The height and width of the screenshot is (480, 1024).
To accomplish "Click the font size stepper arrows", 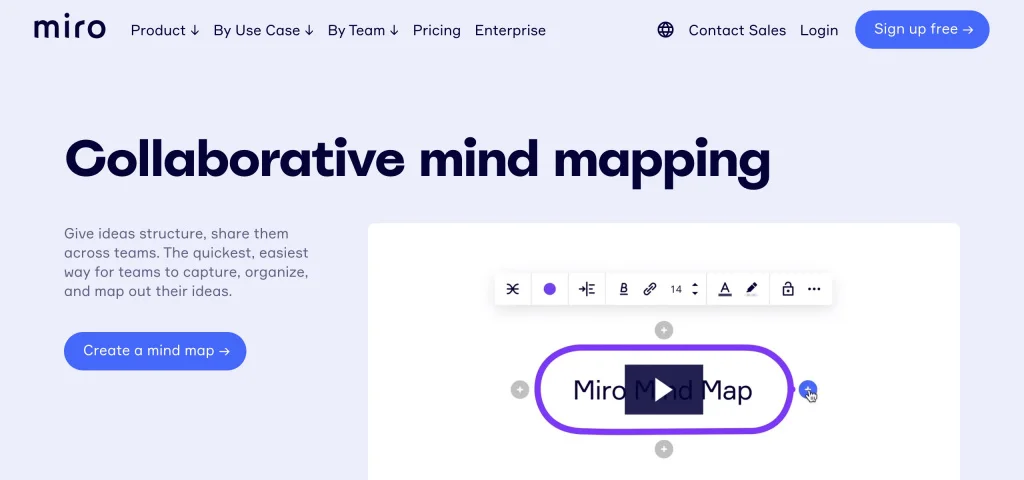I will pos(695,289).
